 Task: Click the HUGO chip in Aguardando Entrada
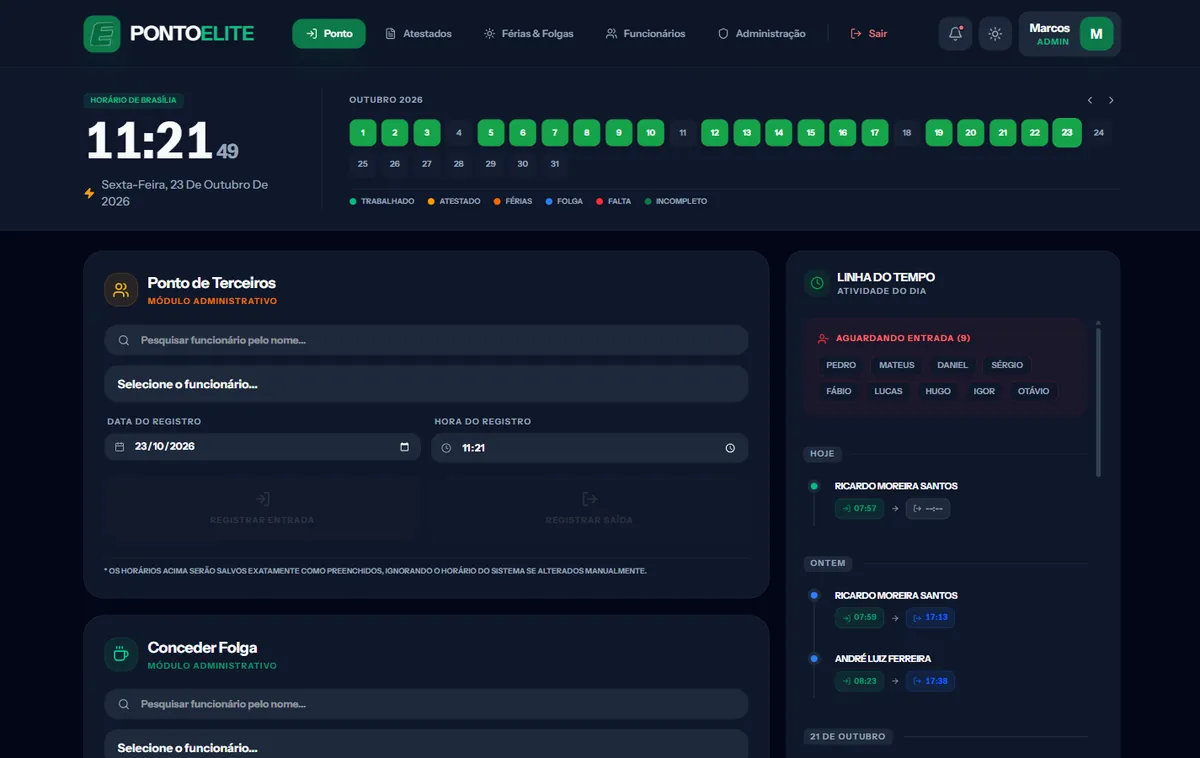point(938,391)
